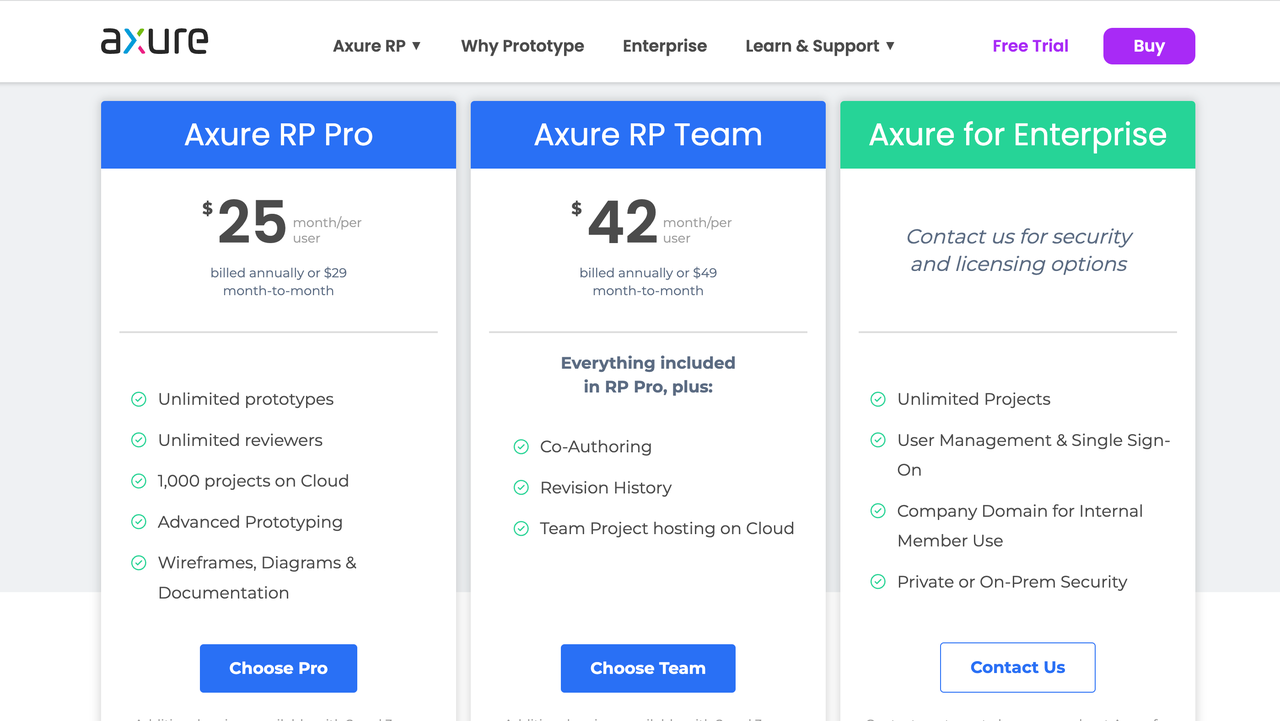
Task: Choose the Pro plan
Action: coord(278,668)
